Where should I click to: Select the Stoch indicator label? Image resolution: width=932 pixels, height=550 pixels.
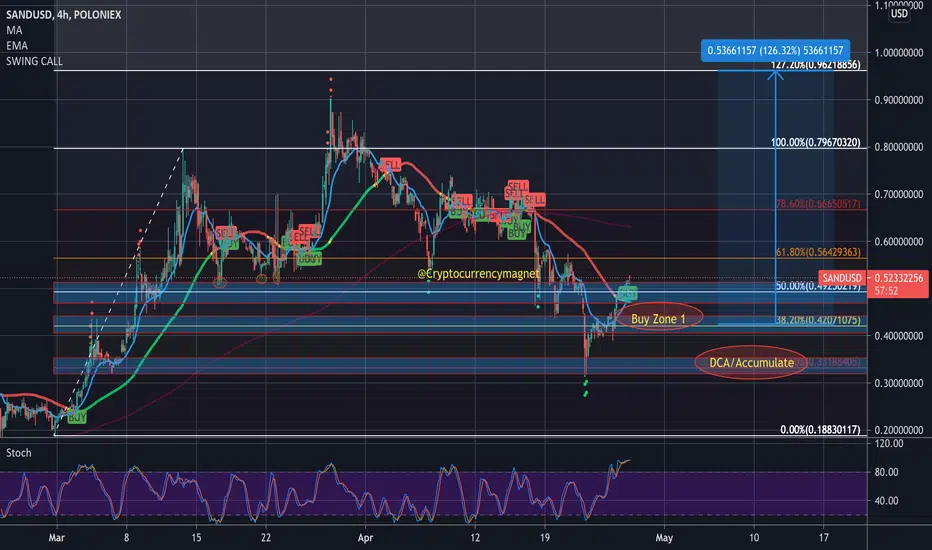tap(18, 453)
